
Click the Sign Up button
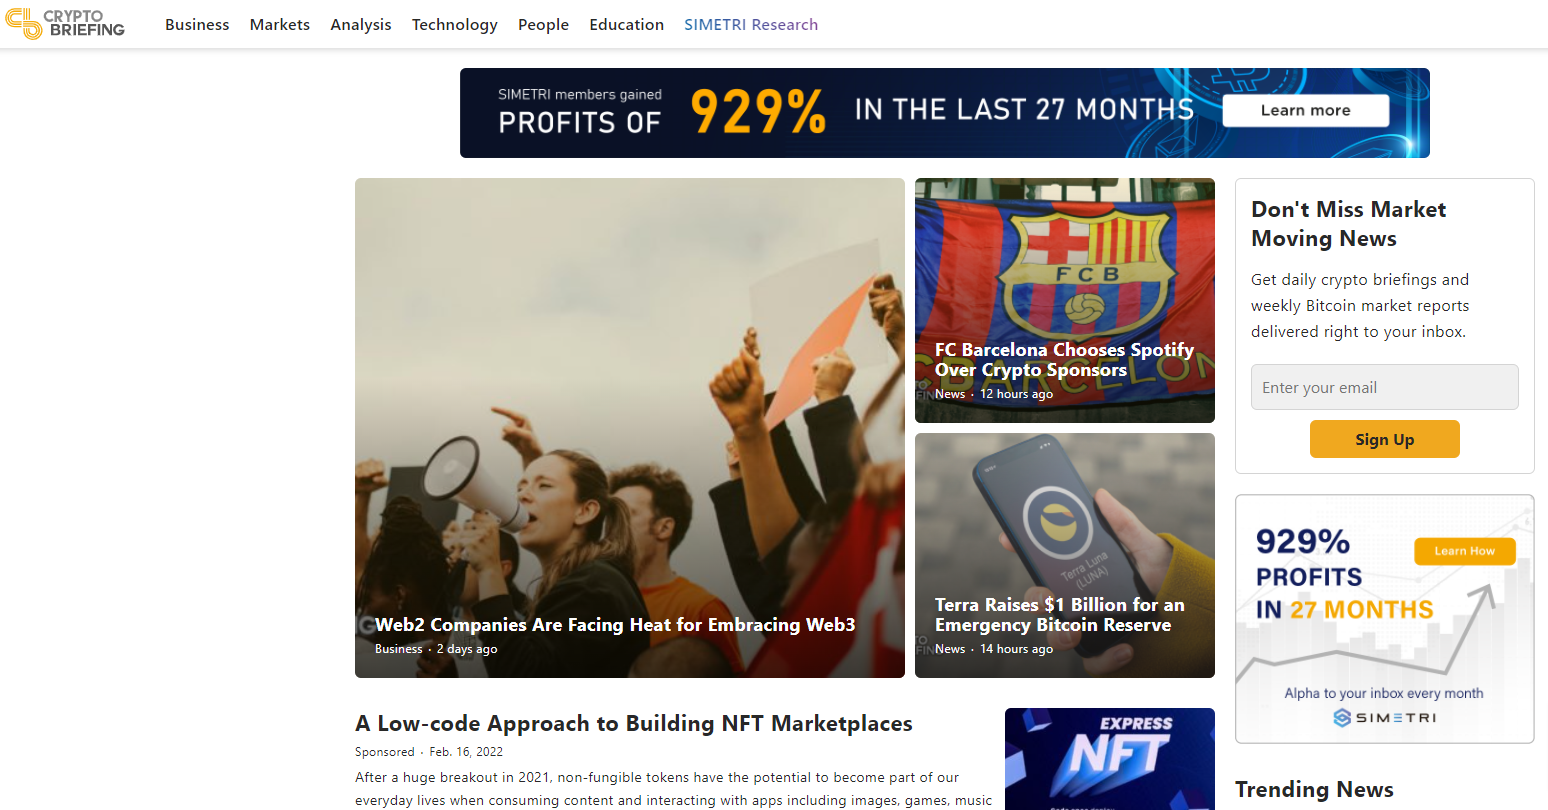(x=1385, y=439)
